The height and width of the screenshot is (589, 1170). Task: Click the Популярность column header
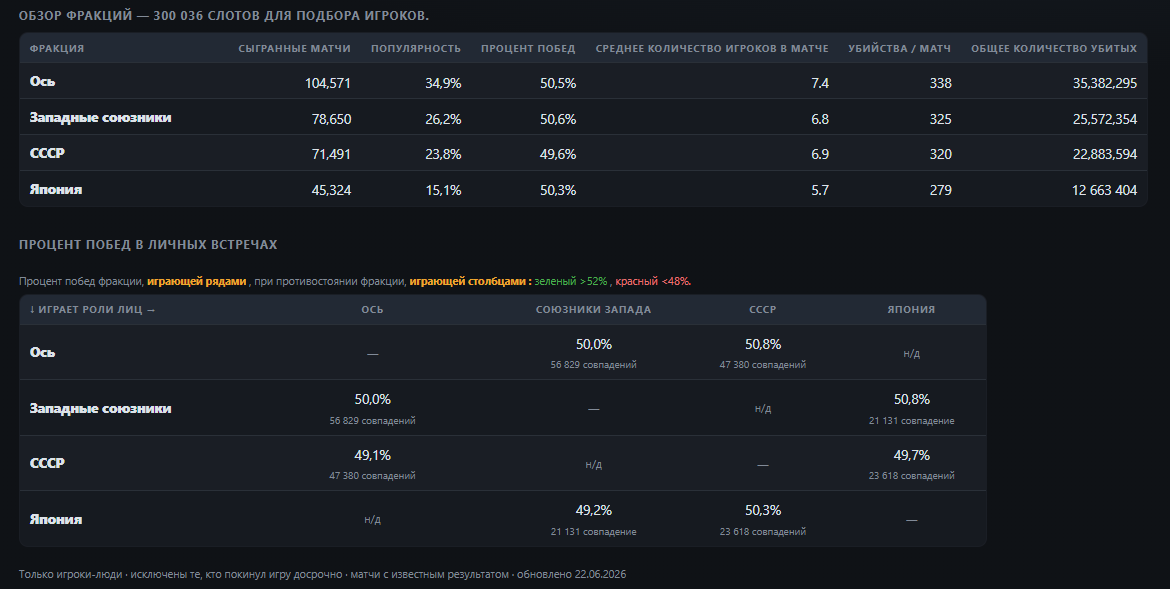[416, 49]
